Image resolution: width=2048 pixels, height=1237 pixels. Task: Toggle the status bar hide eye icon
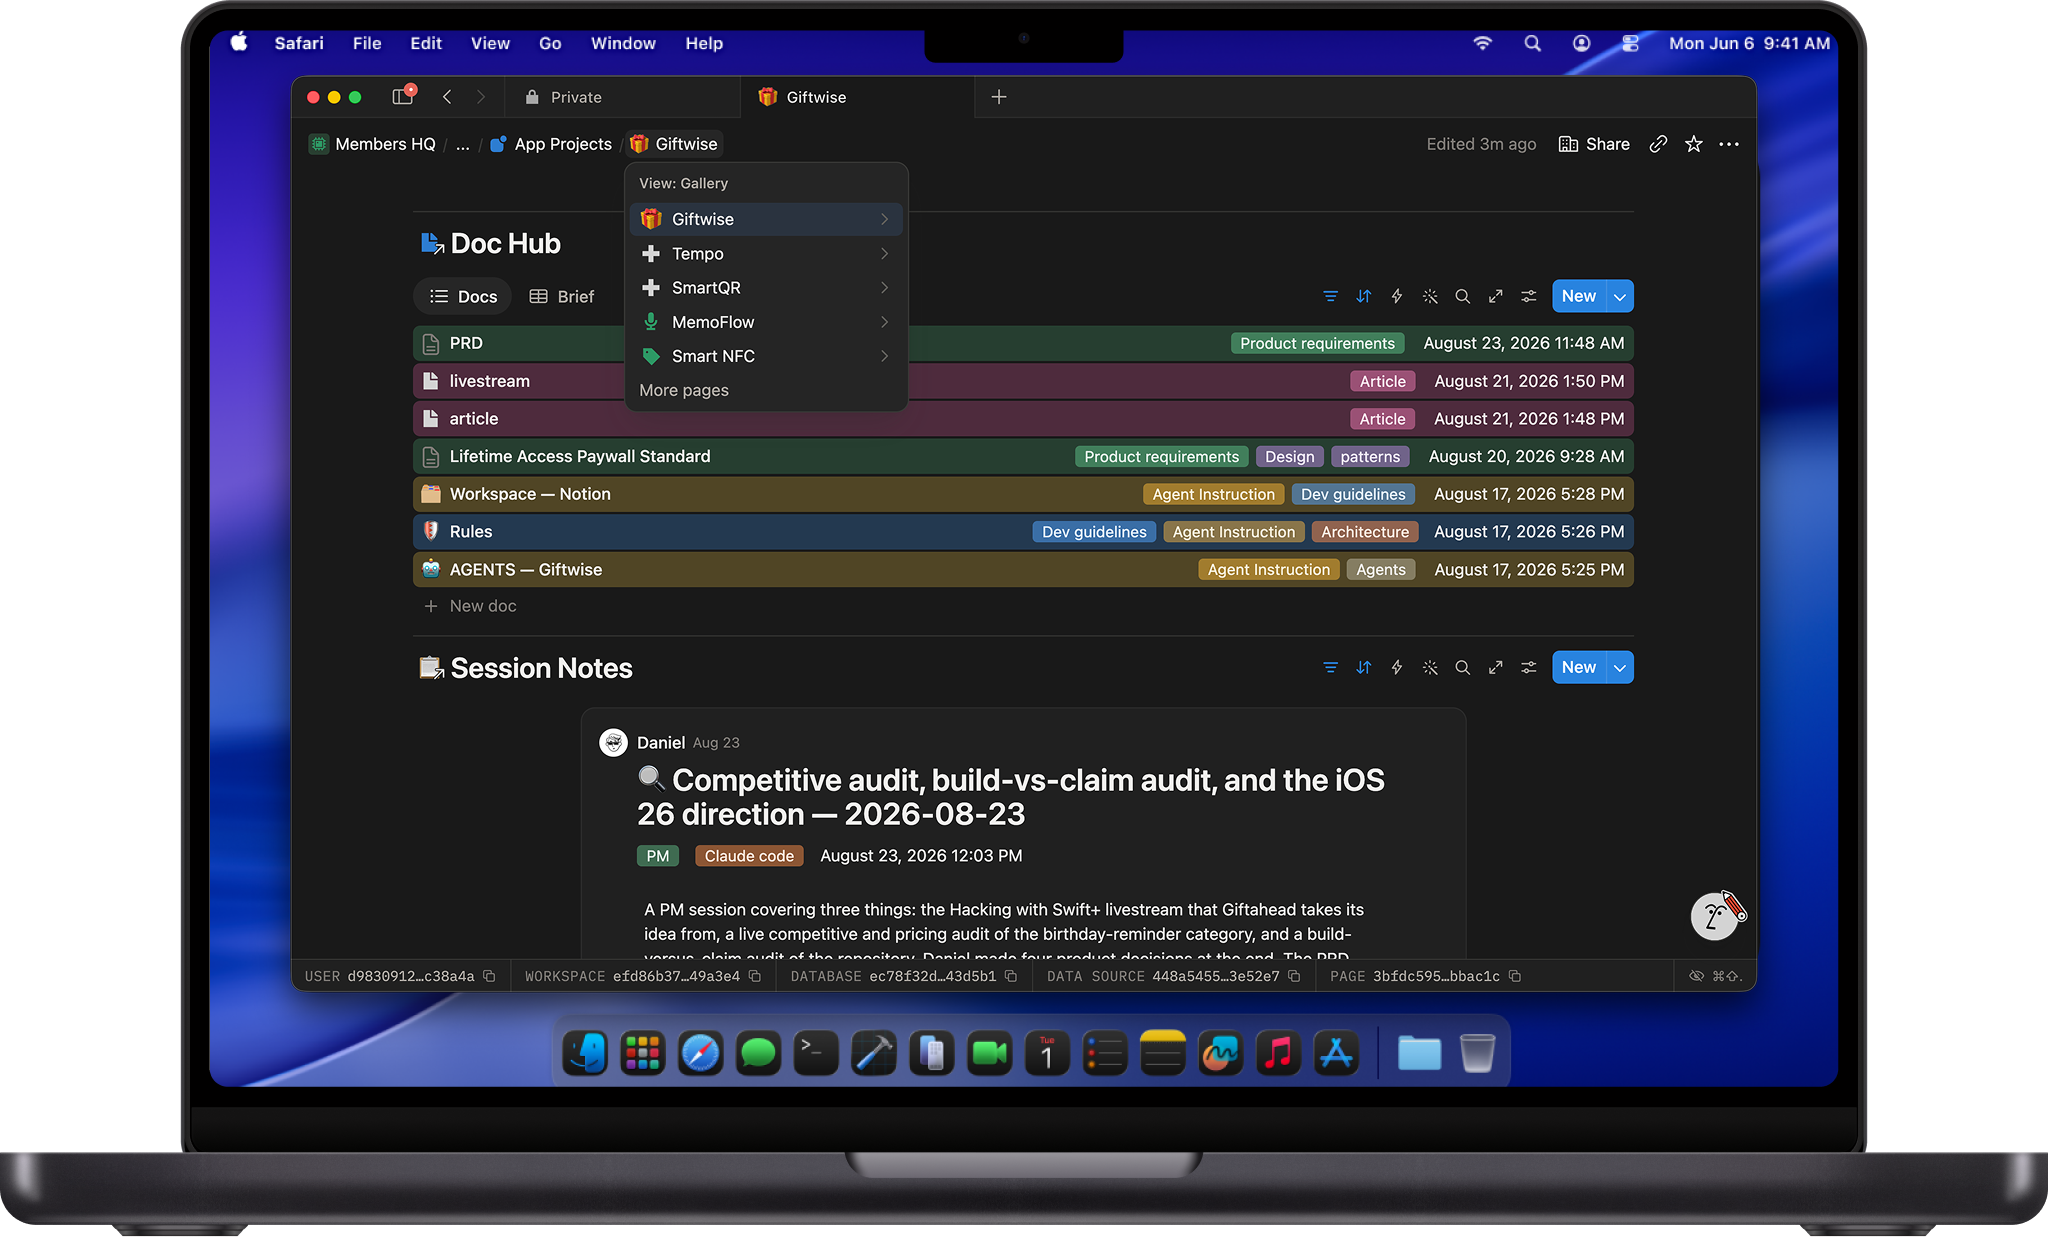(x=1696, y=976)
